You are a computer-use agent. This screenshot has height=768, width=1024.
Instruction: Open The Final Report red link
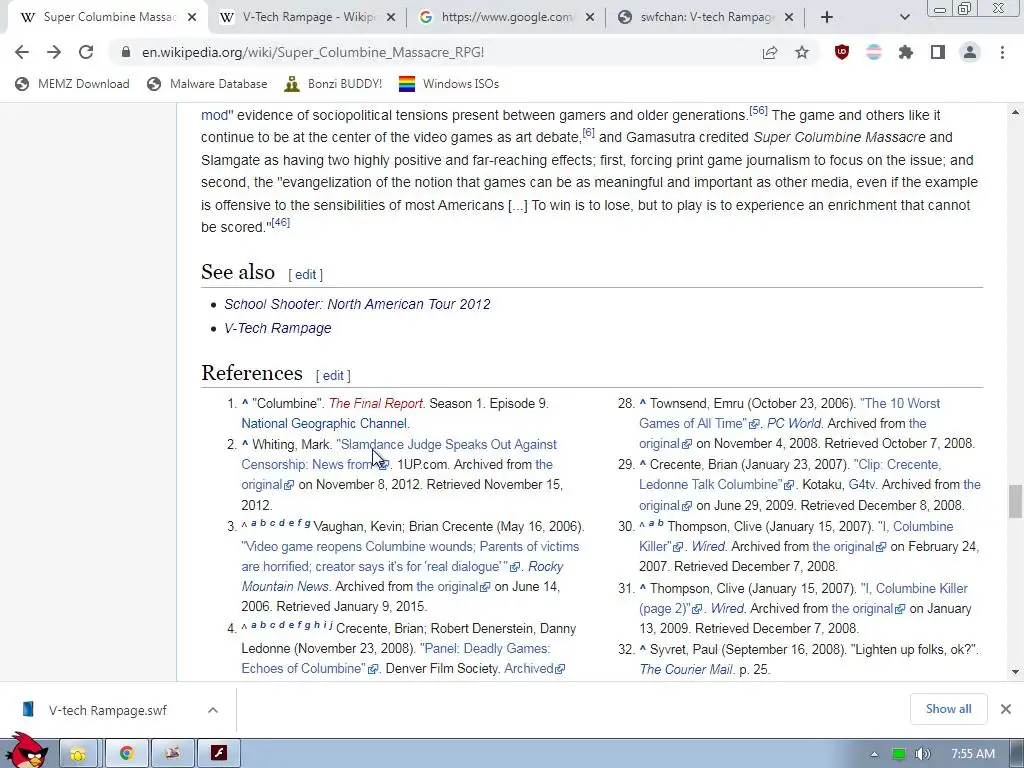[376, 404]
